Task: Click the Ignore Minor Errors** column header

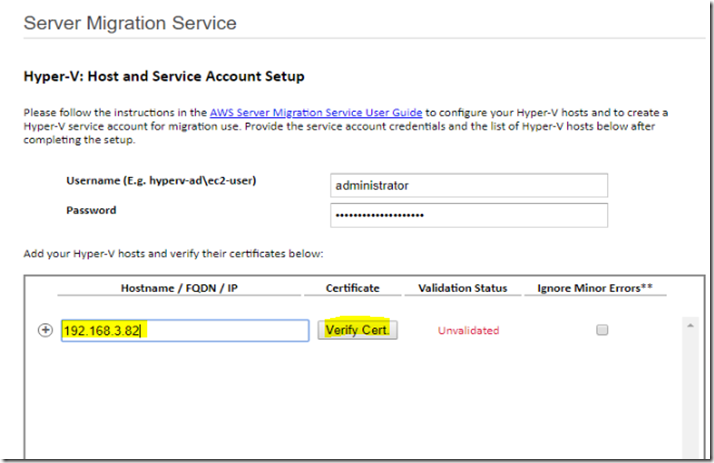Action: pos(595,288)
